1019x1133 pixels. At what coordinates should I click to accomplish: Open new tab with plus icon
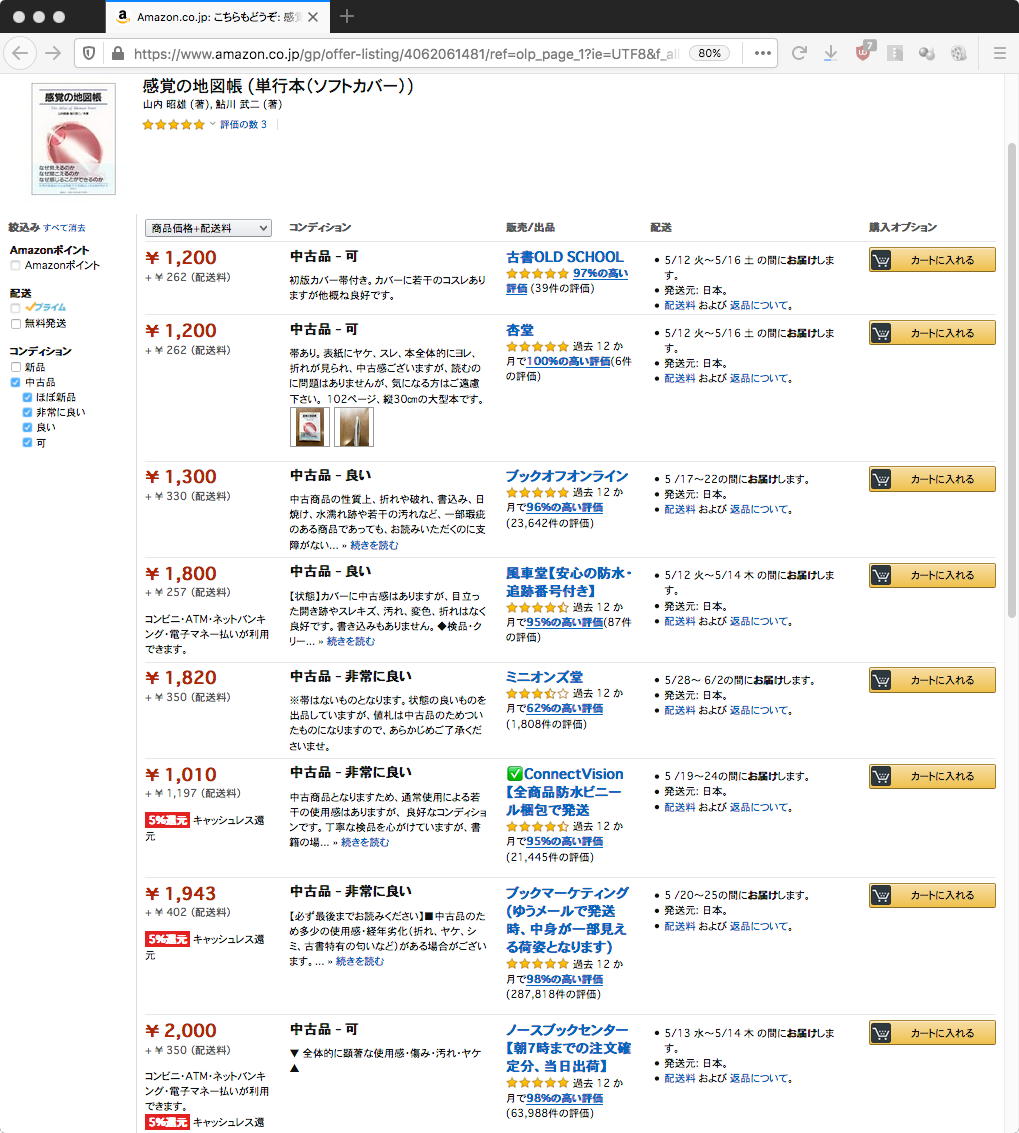click(347, 16)
